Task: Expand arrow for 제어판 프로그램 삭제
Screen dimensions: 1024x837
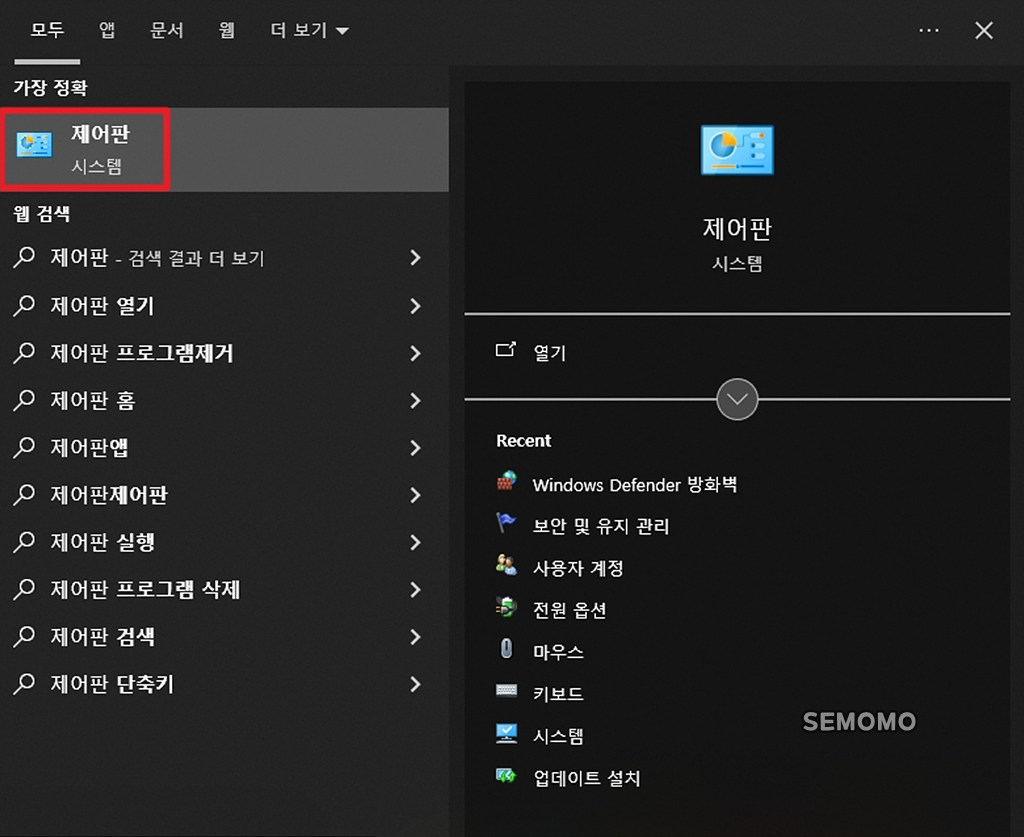Action: (x=415, y=590)
